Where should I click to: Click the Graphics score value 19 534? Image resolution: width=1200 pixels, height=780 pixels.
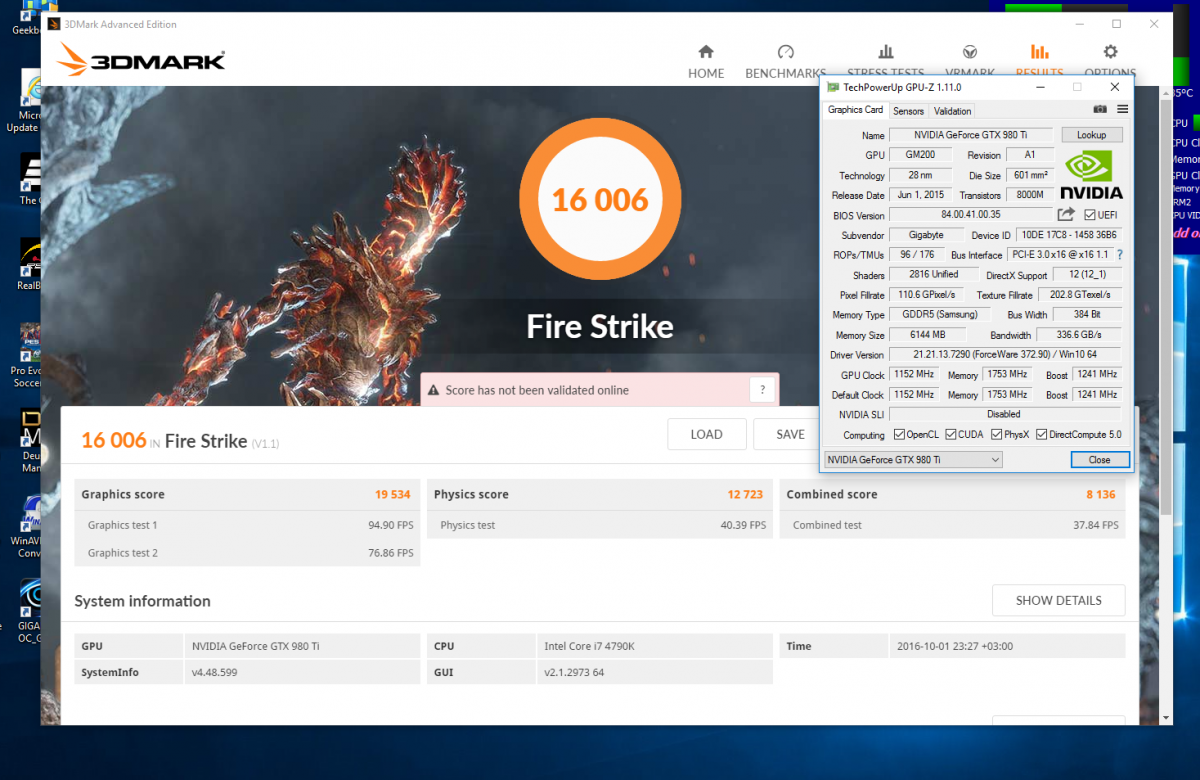point(394,494)
